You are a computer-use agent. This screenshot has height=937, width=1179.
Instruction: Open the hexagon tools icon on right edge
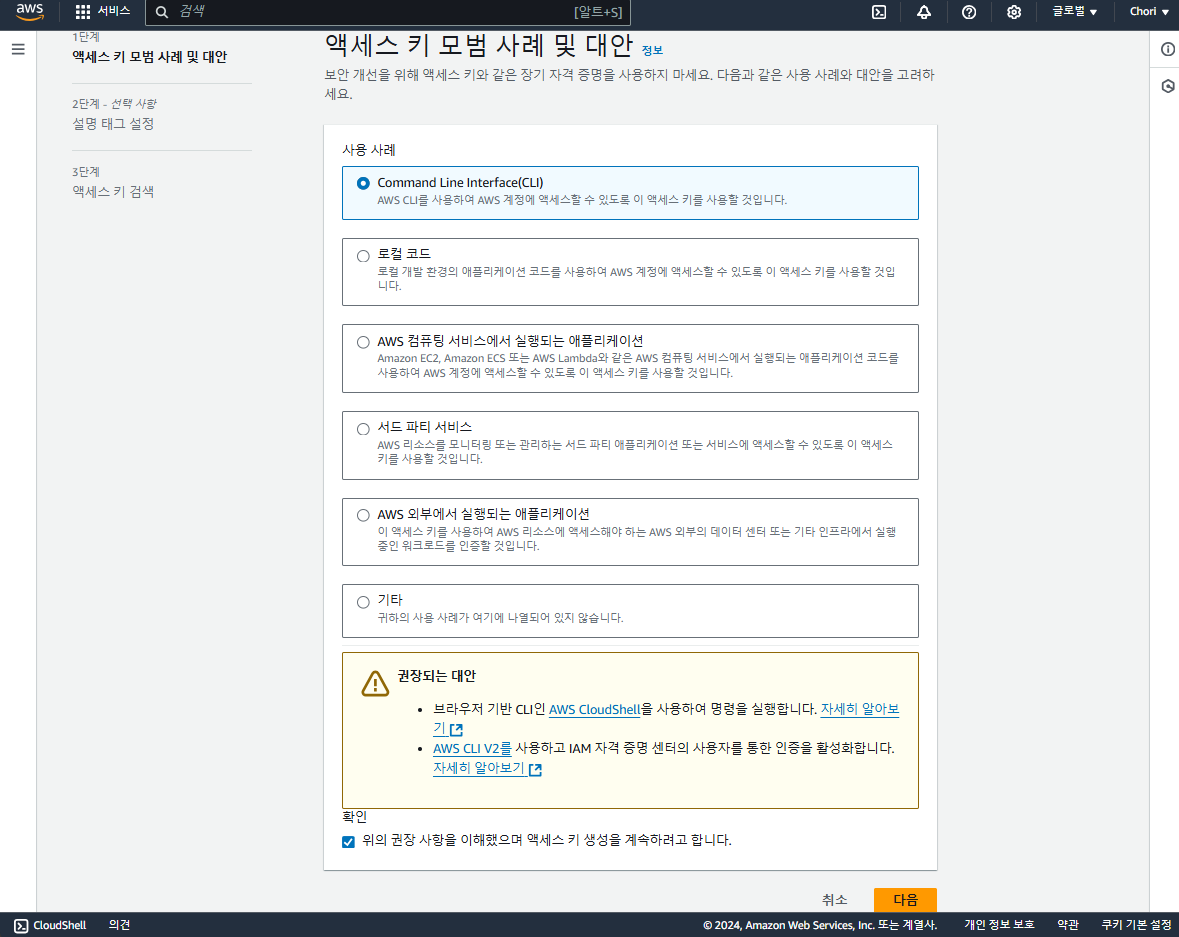point(1167,86)
